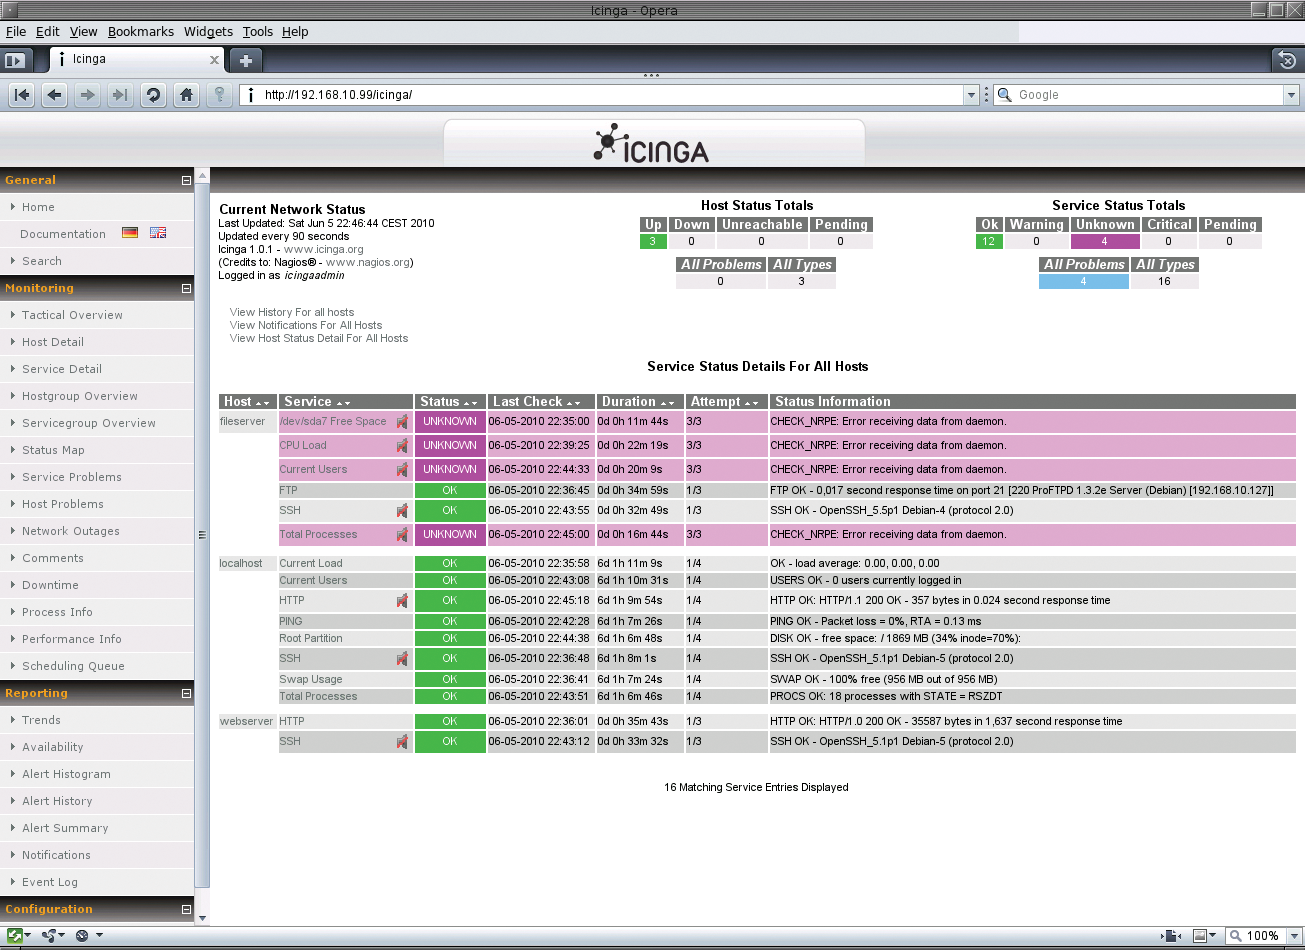Click the browser Reload button
Screen dimensions: 1305x950
153,95
